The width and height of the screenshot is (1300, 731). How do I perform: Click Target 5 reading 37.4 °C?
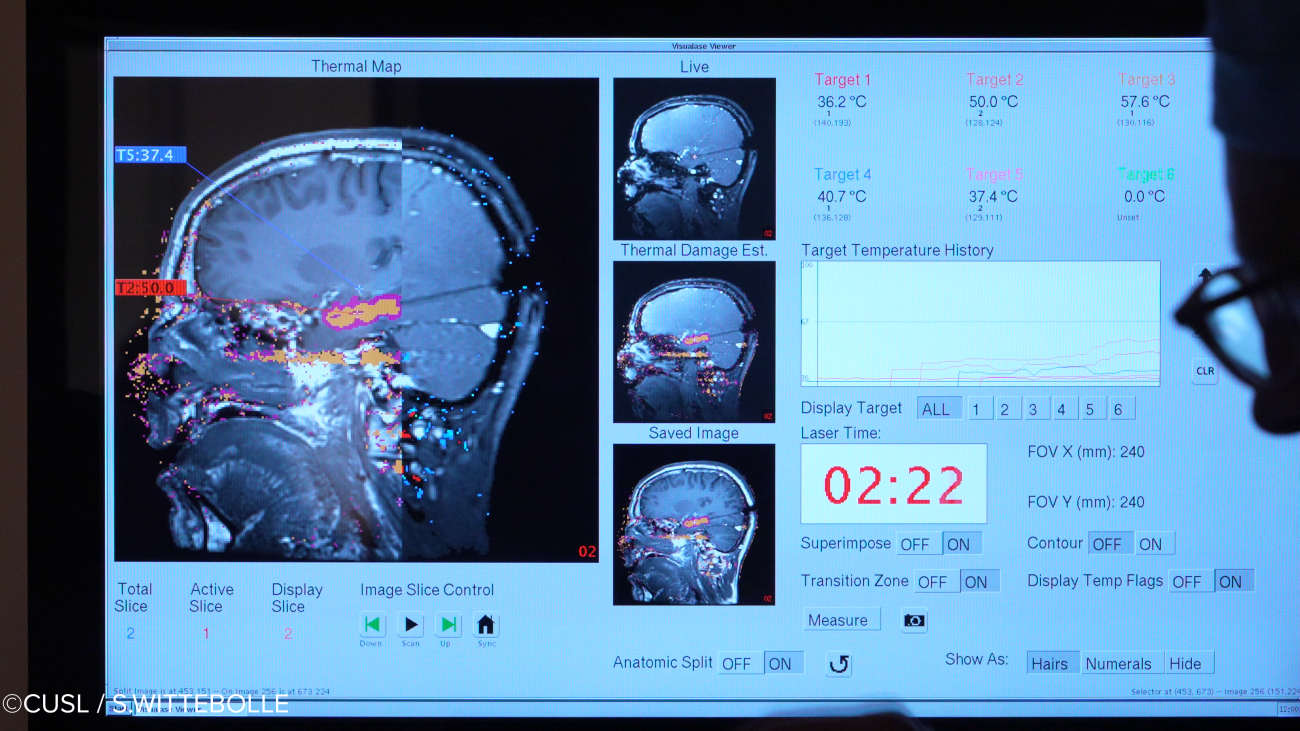[993, 196]
